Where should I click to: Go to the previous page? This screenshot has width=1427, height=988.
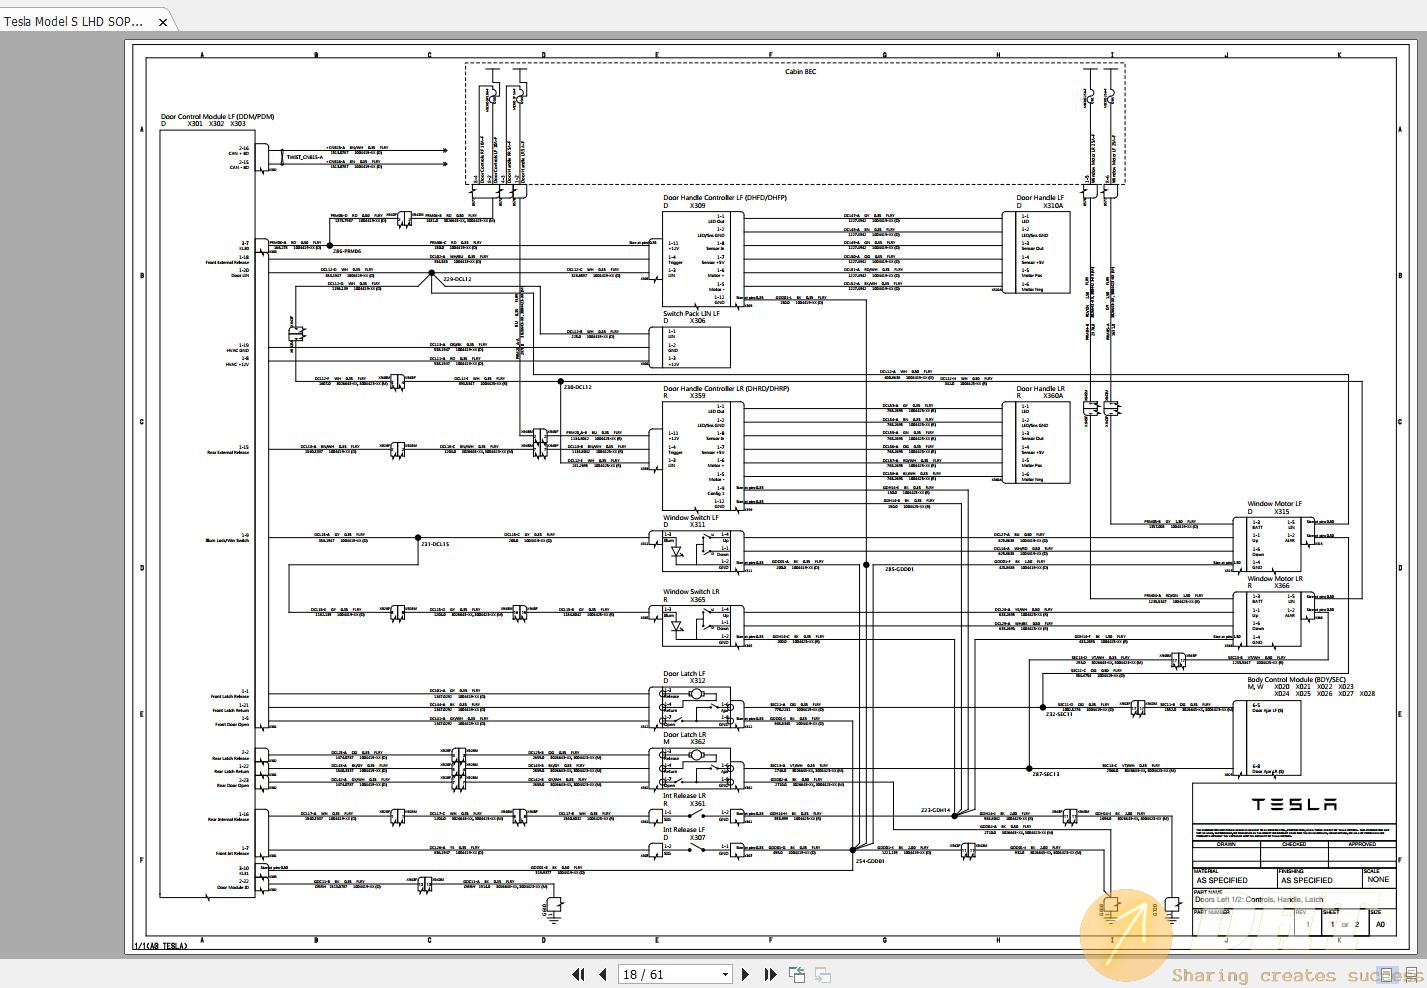[602, 974]
